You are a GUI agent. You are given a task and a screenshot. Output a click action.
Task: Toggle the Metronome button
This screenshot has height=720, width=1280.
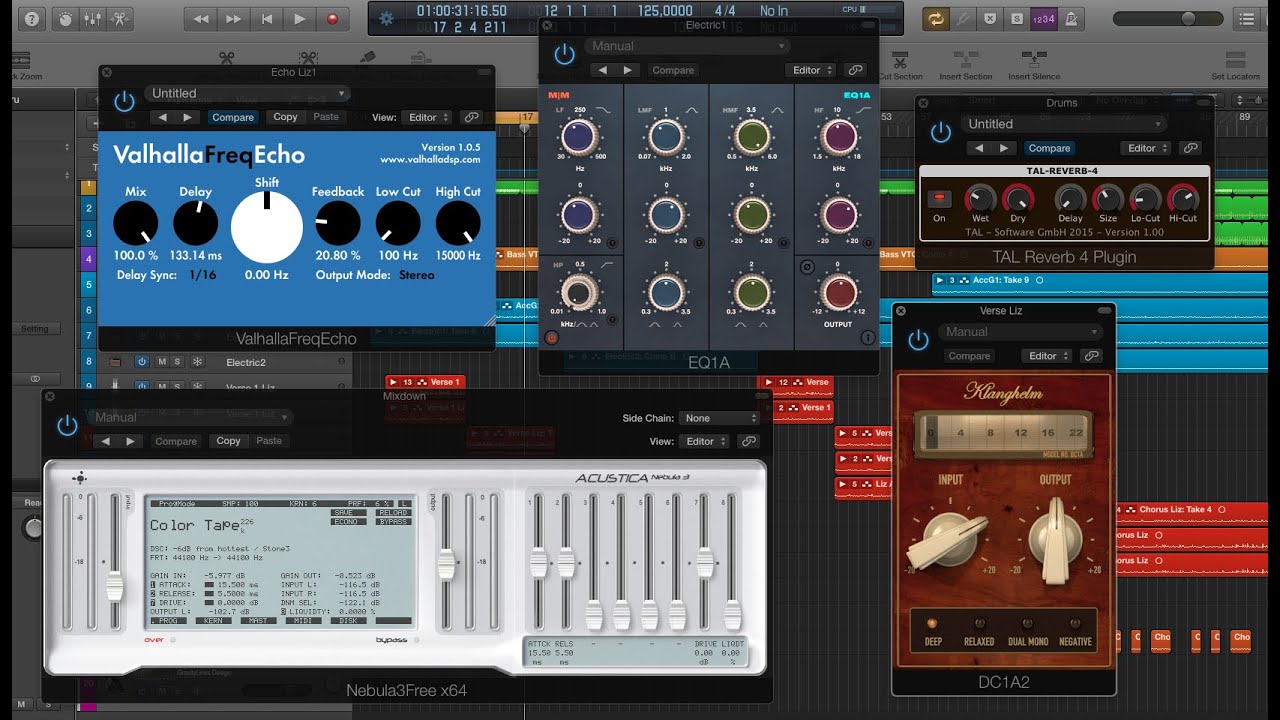[x=1069, y=18]
